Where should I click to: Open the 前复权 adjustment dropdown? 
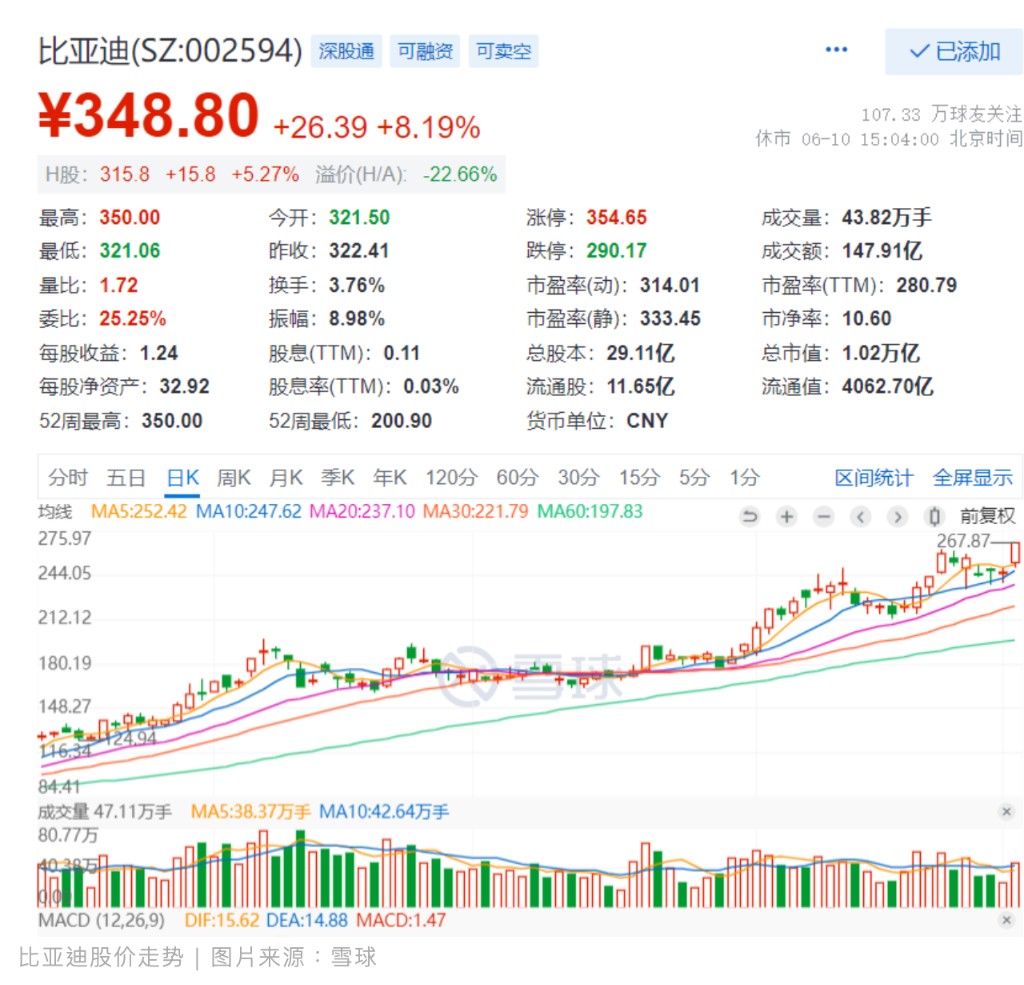pyautogui.click(x=987, y=517)
